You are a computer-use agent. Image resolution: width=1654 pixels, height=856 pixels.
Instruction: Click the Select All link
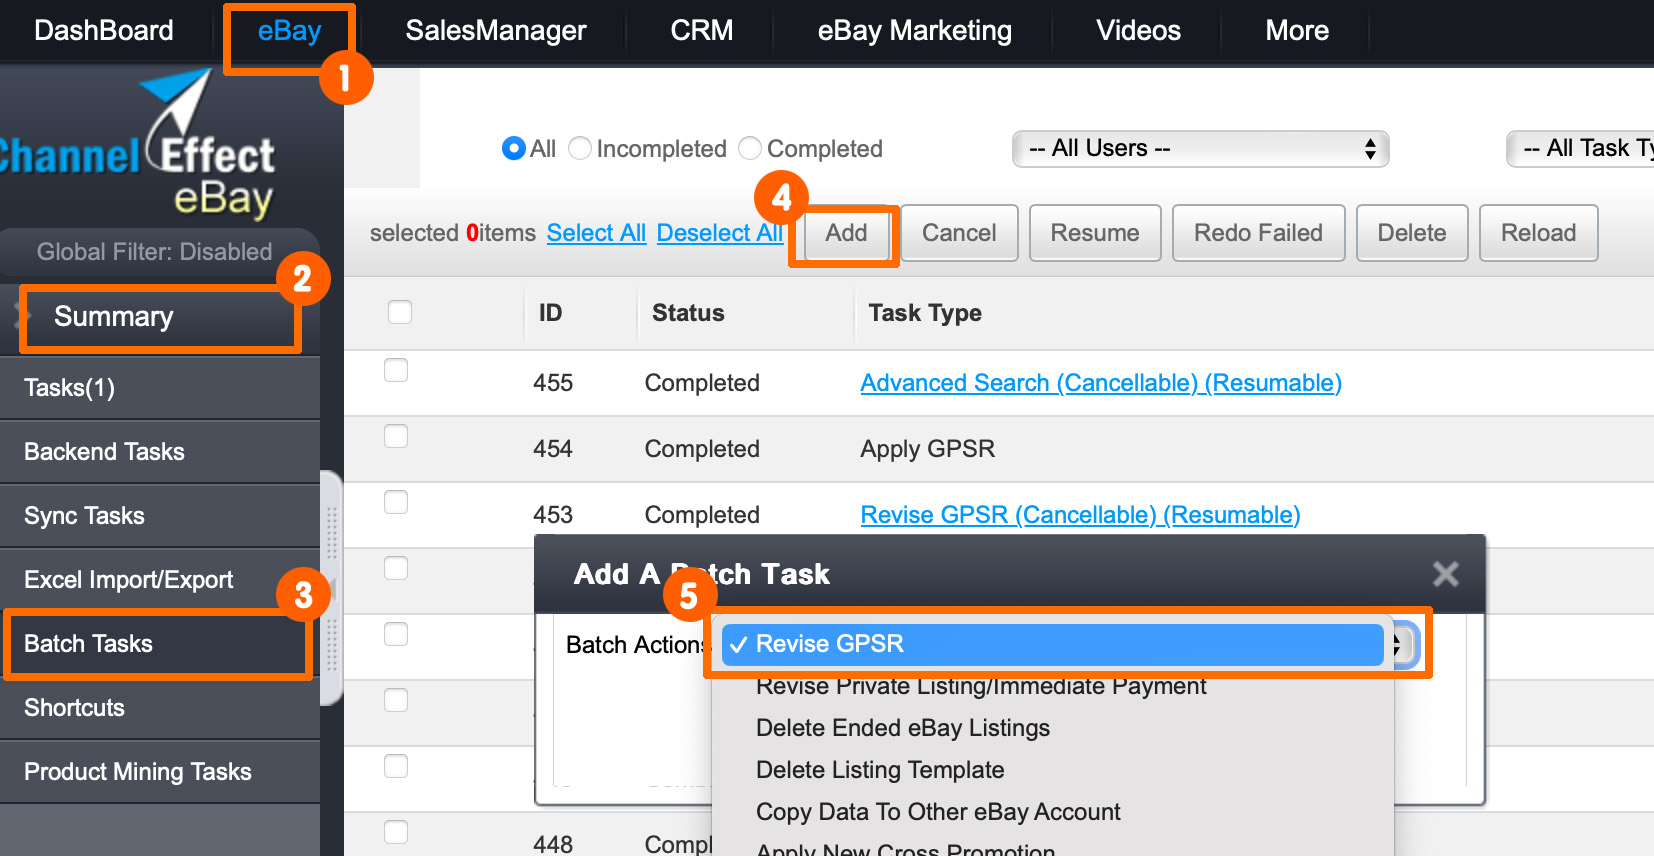click(596, 233)
